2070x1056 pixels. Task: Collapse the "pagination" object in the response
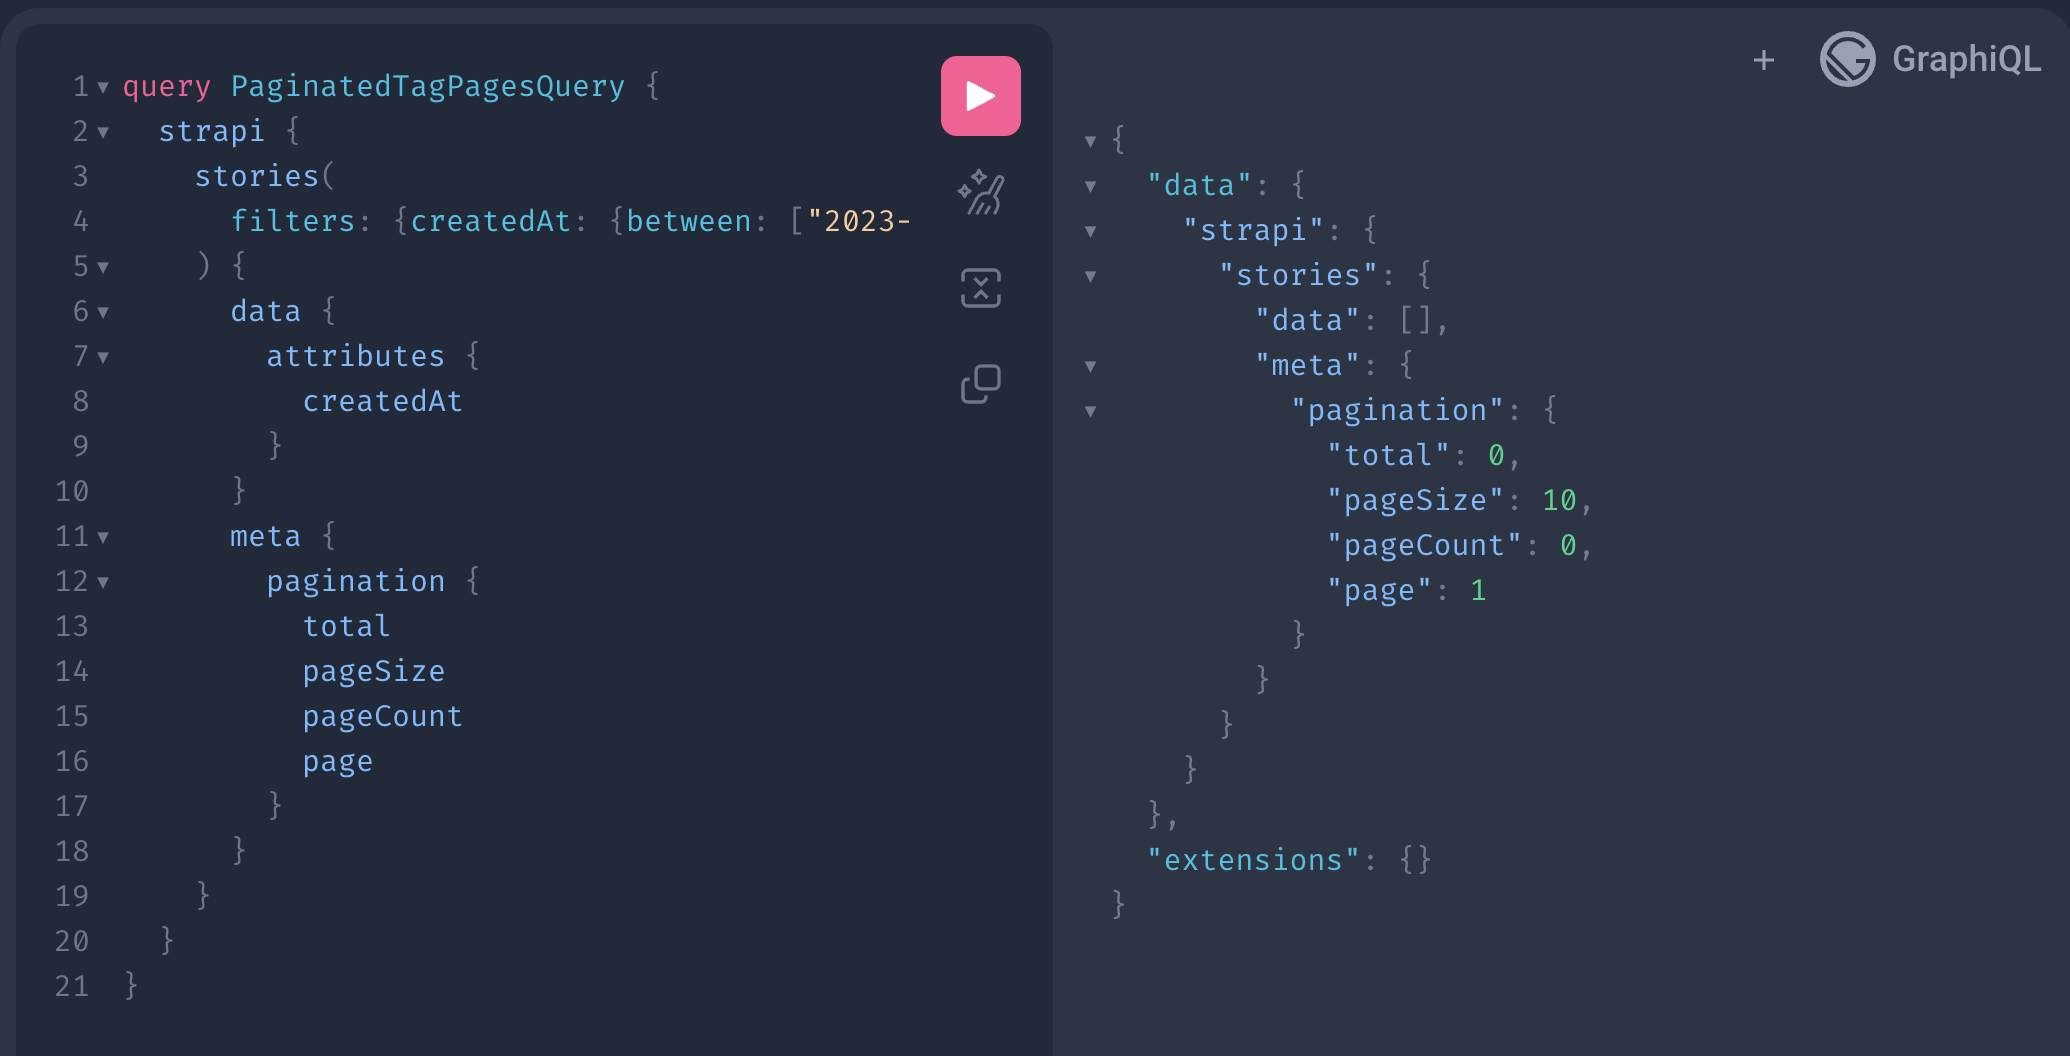[1089, 409]
